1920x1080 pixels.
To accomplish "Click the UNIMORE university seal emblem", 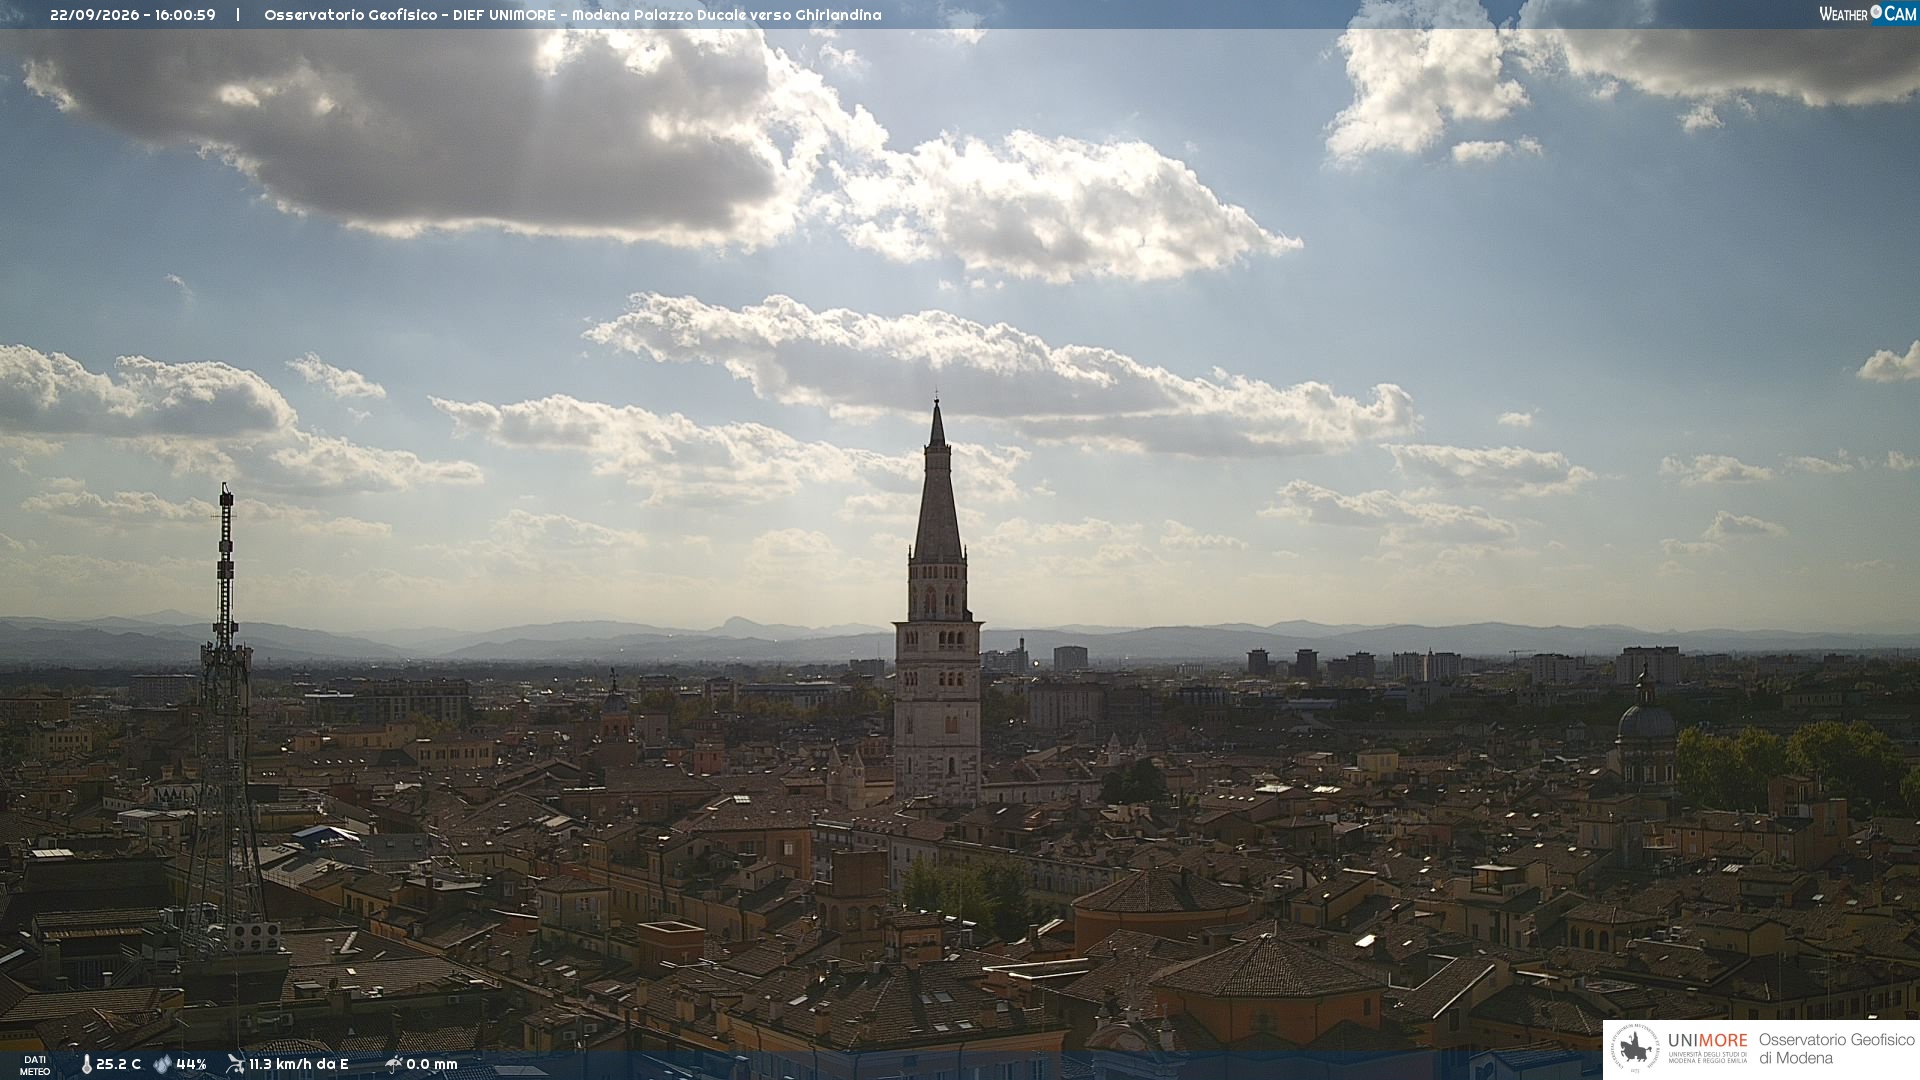I will coord(1636,1049).
